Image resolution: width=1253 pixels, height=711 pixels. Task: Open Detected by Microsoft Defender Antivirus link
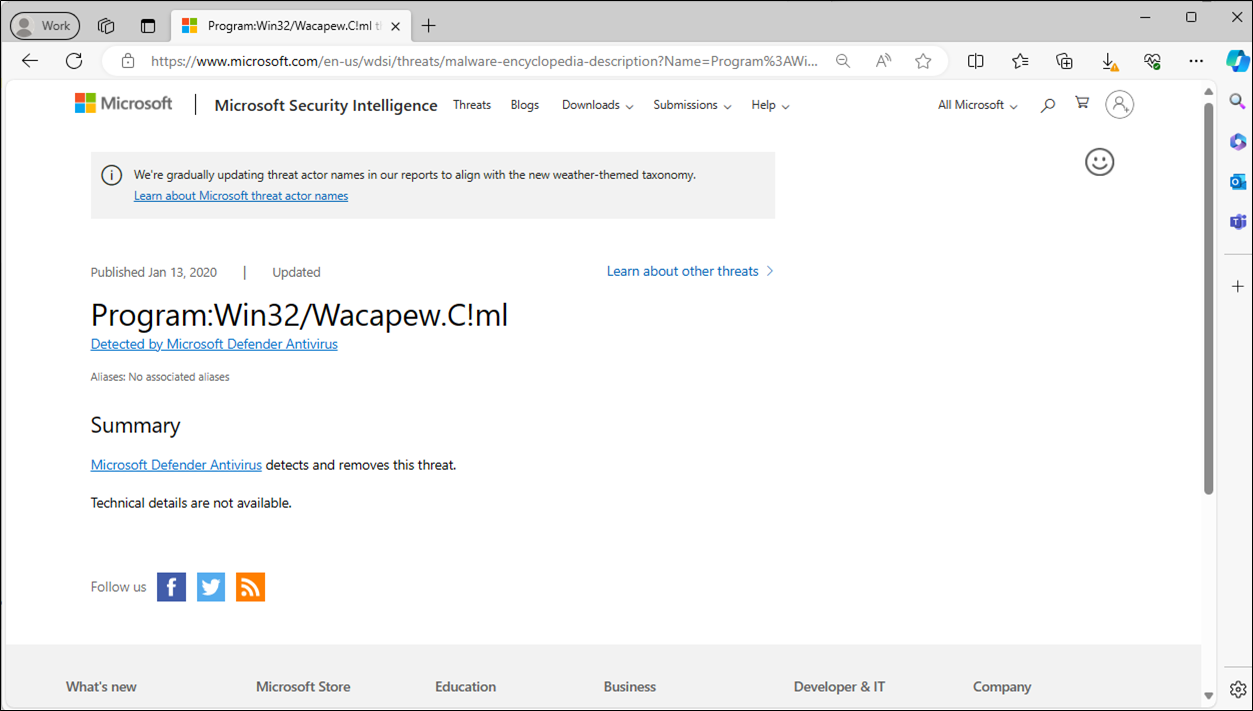point(214,344)
